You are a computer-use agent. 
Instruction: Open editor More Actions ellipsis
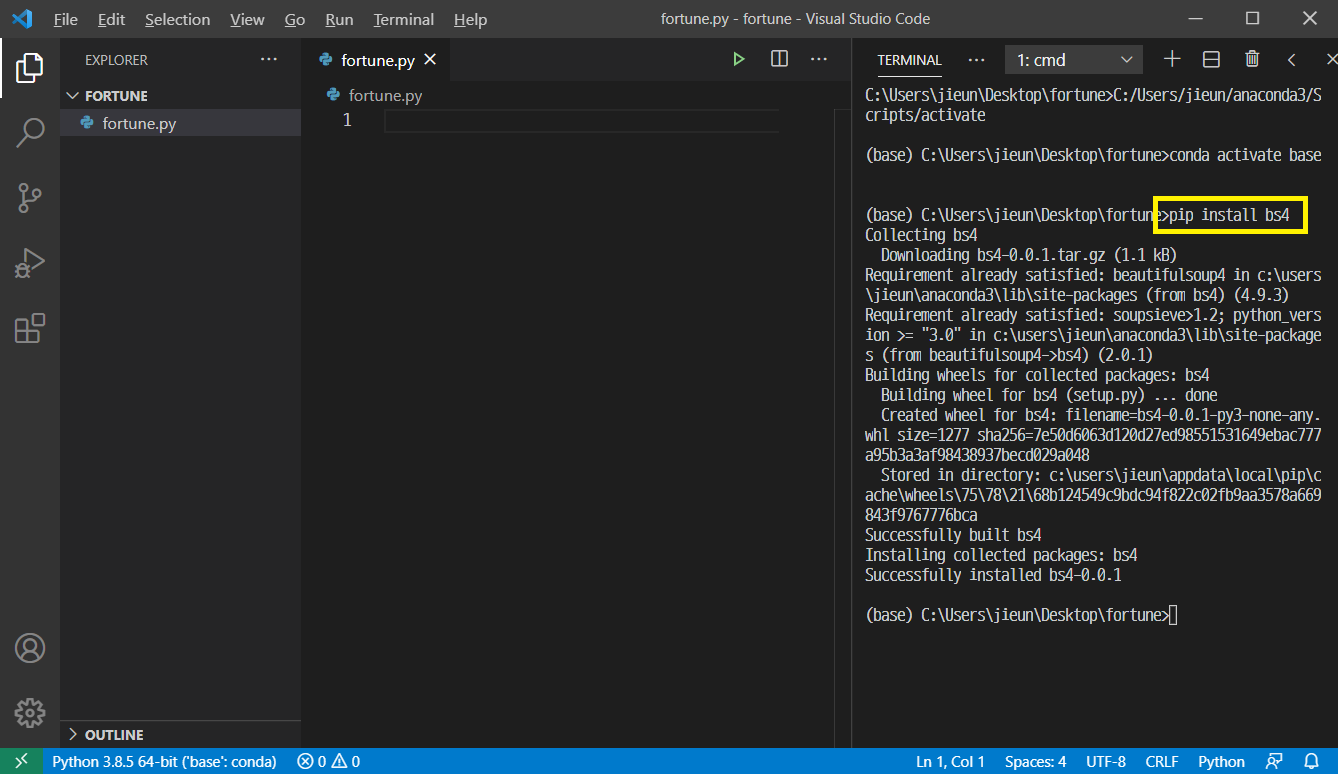pyautogui.click(x=819, y=60)
